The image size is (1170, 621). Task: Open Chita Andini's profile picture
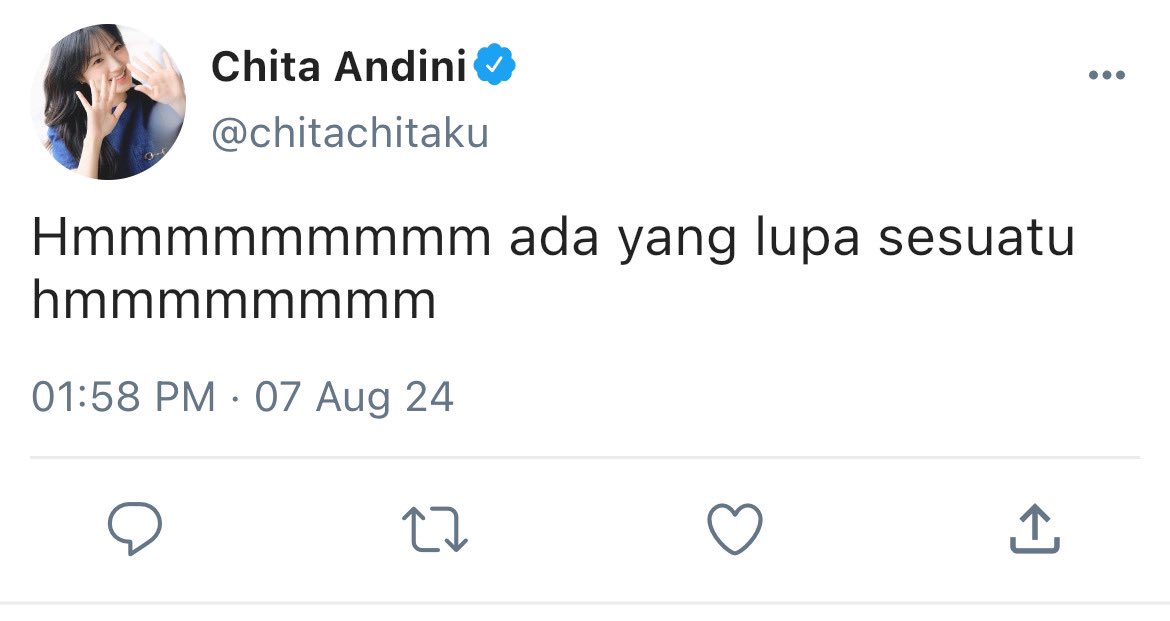[109, 102]
